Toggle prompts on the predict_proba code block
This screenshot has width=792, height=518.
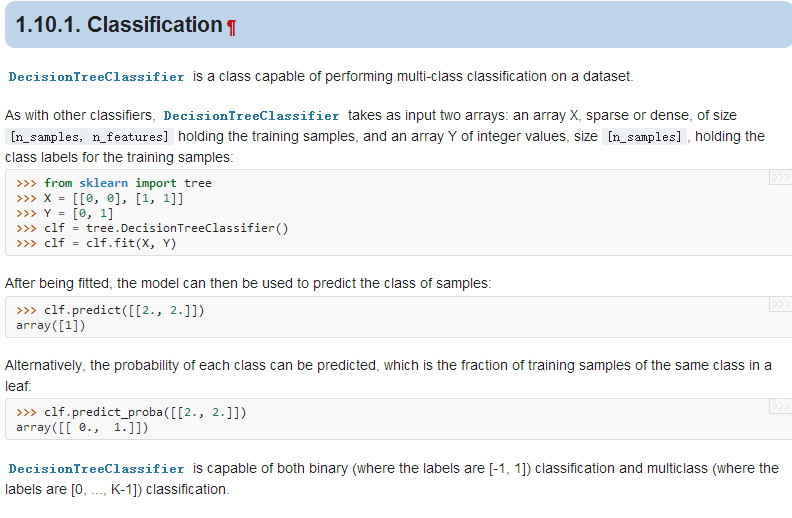pos(780,406)
